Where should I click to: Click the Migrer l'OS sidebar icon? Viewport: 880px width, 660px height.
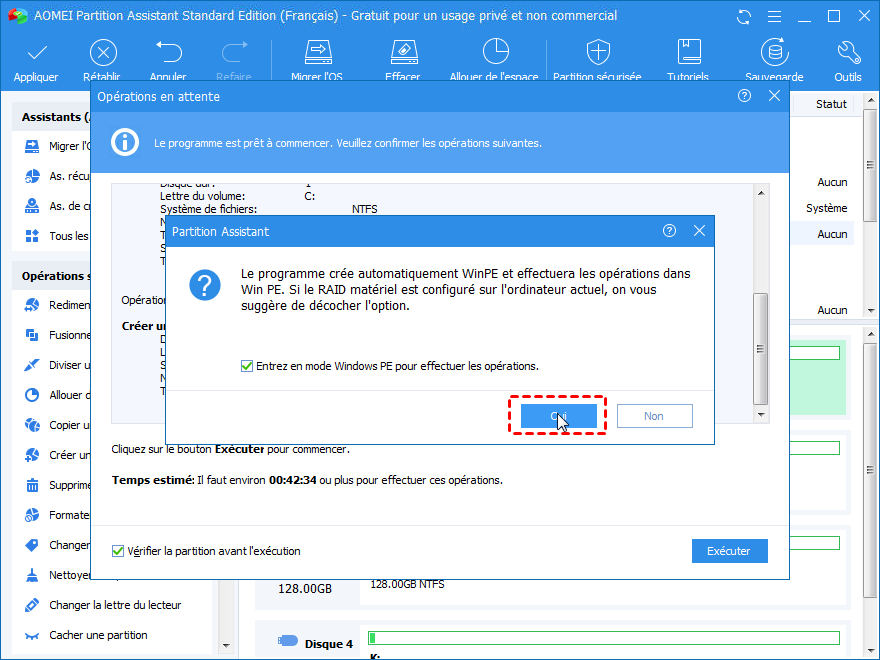32,146
